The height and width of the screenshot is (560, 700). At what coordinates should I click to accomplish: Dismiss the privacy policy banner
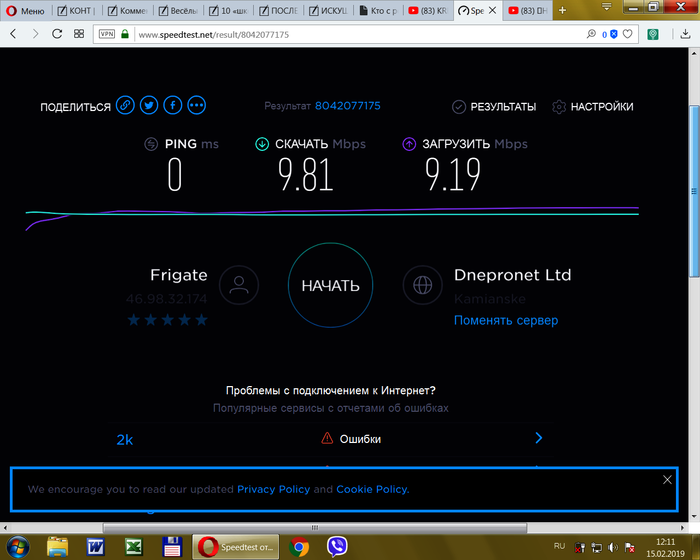(x=667, y=480)
